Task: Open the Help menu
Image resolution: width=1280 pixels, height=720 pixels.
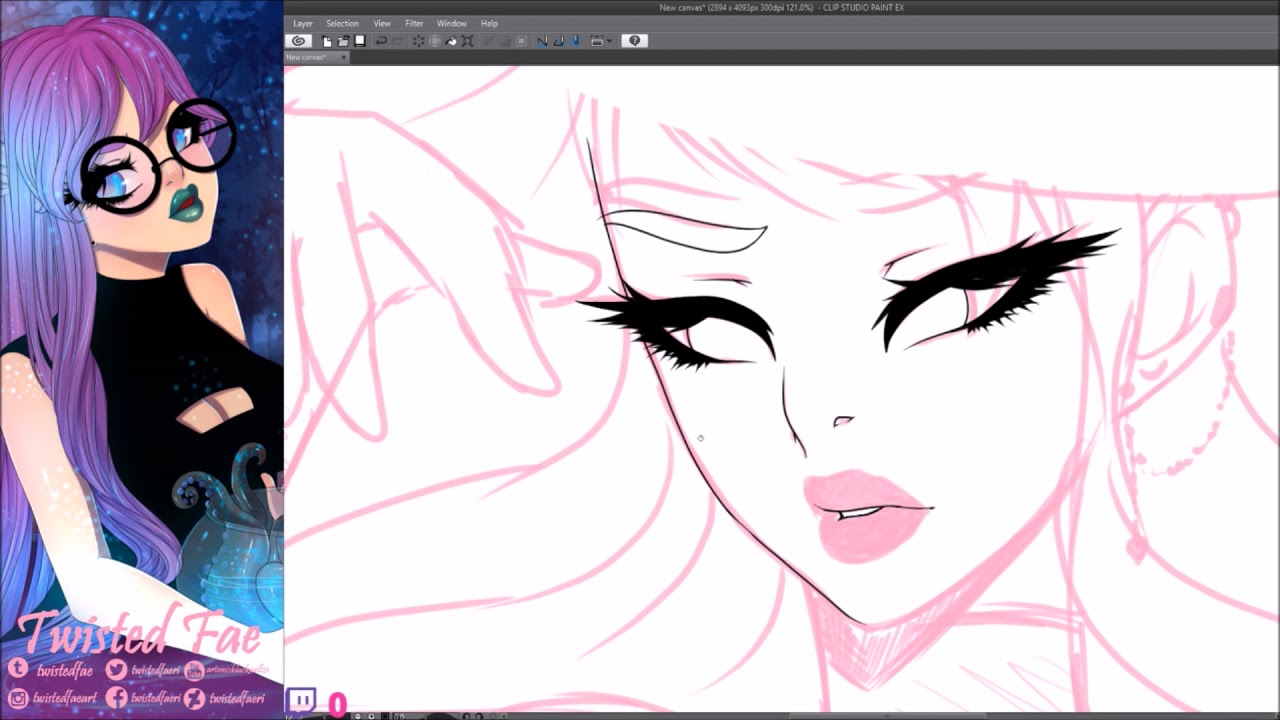Action: pos(489,23)
